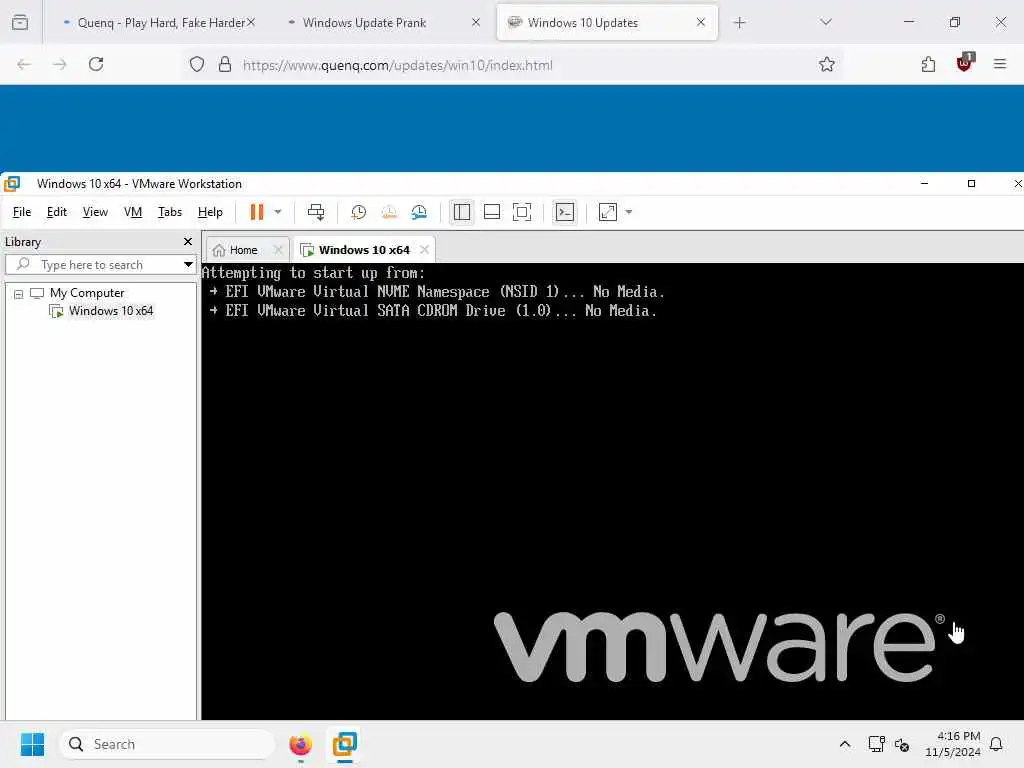Open the Tabs menu in VMware
1024x768 pixels.
(170, 212)
